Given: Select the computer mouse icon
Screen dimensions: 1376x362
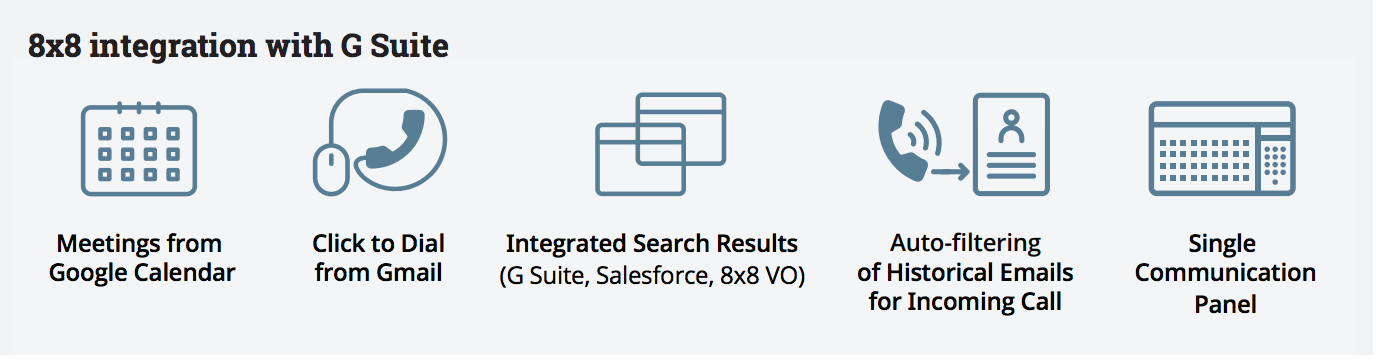Looking at the screenshot, I should (331, 169).
